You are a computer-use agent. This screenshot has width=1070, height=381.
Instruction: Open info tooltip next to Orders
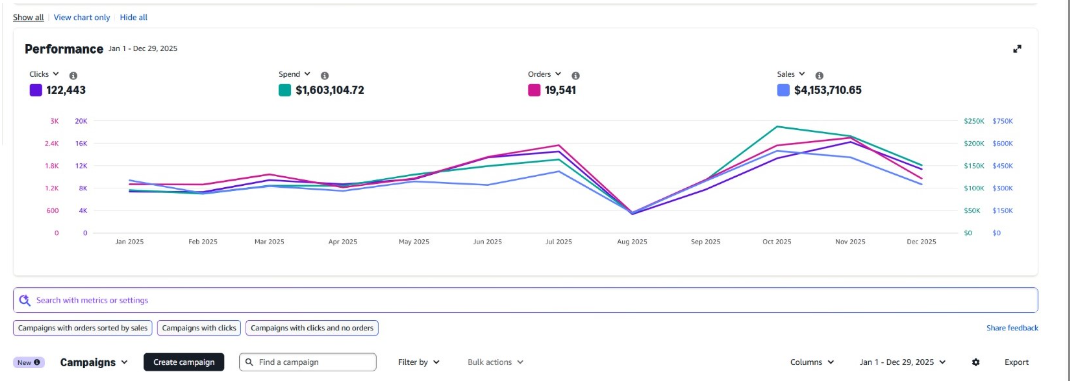click(x=575, y=76)
